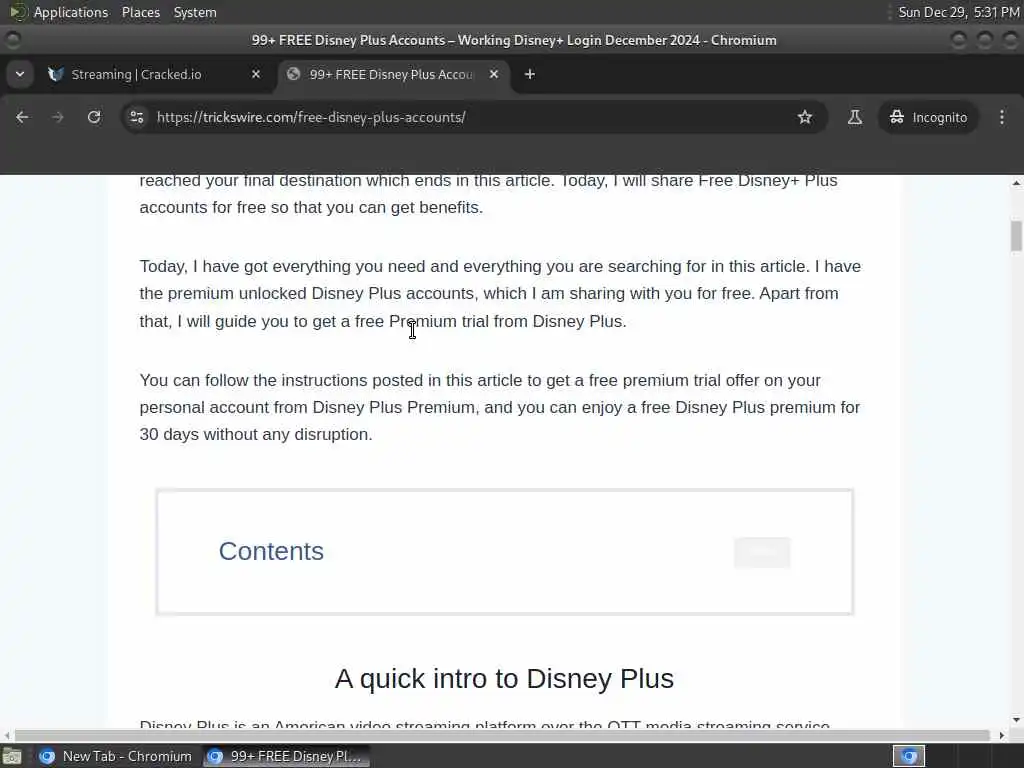Click the scroll up arrow on vertical scrollbar
Image resolution: width=1024 pixels, height=768 pixels.
click(1016, 184)
